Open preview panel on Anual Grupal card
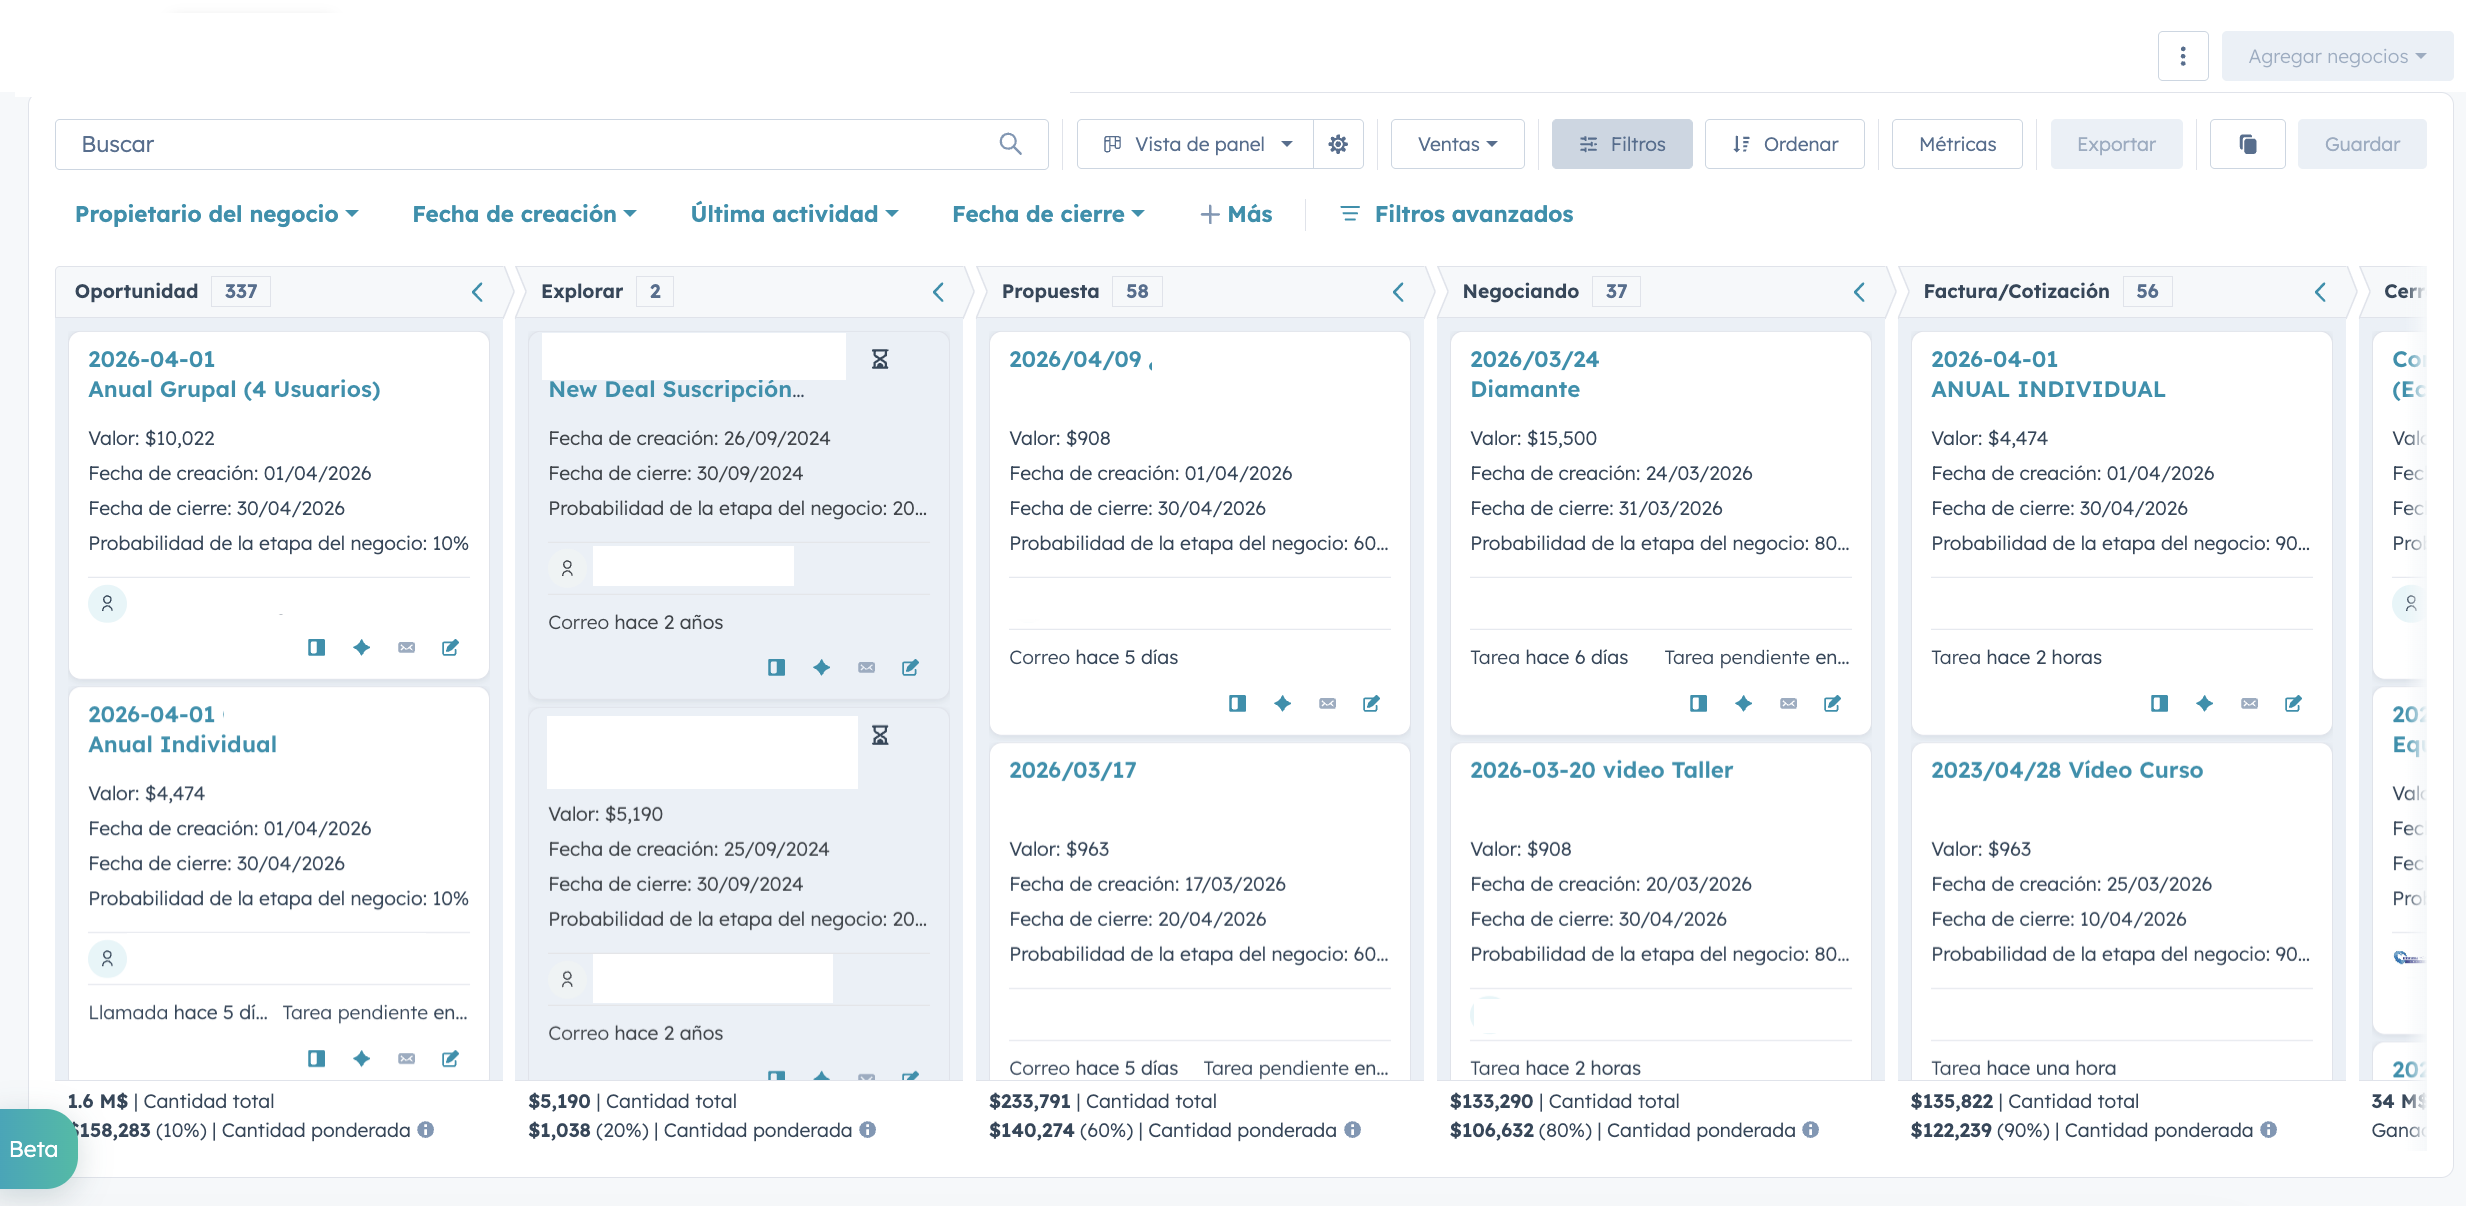2466x1206 pixels. [x=316, y=648]
